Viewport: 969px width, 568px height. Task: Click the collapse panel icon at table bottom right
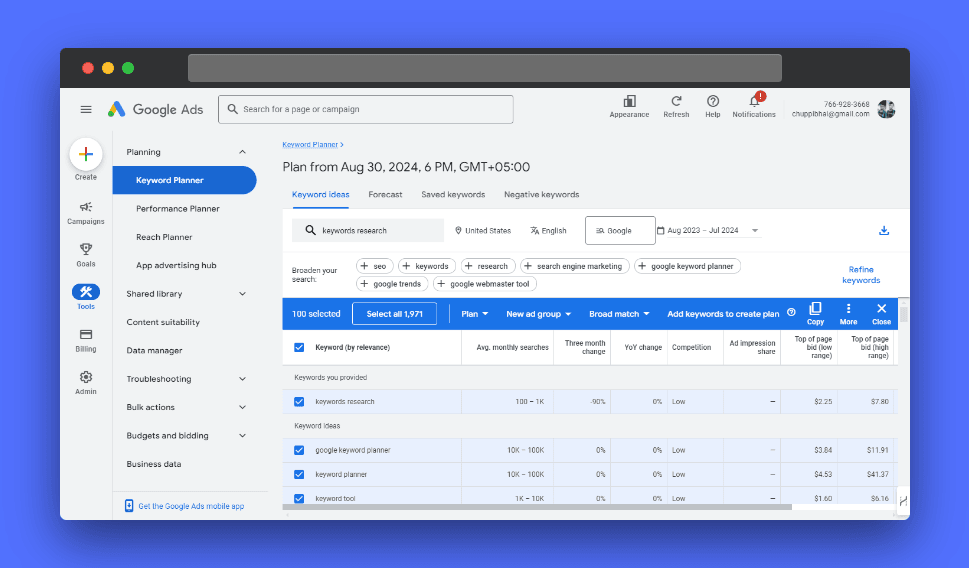903,501
